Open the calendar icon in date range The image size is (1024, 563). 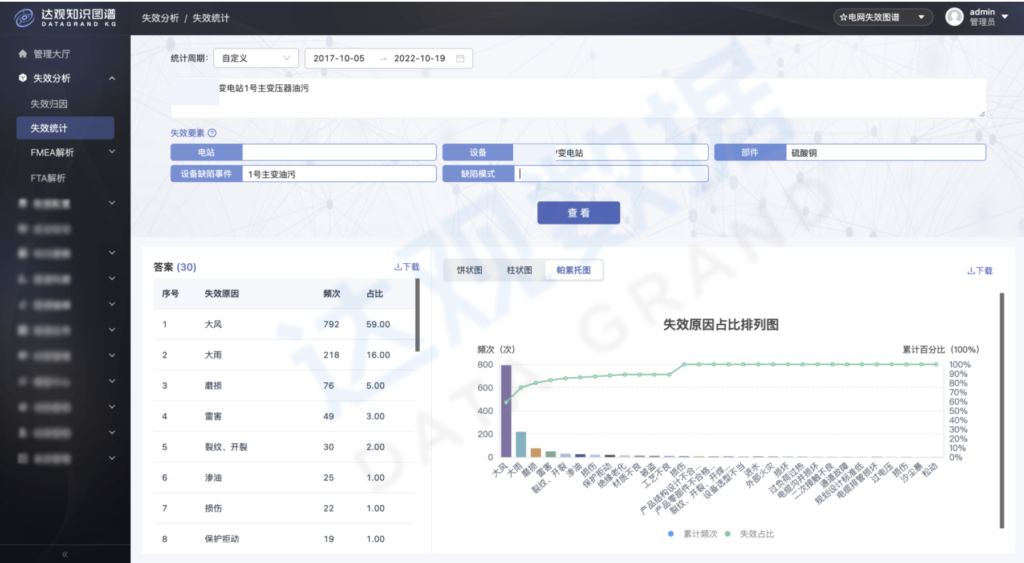pos(460,59)
